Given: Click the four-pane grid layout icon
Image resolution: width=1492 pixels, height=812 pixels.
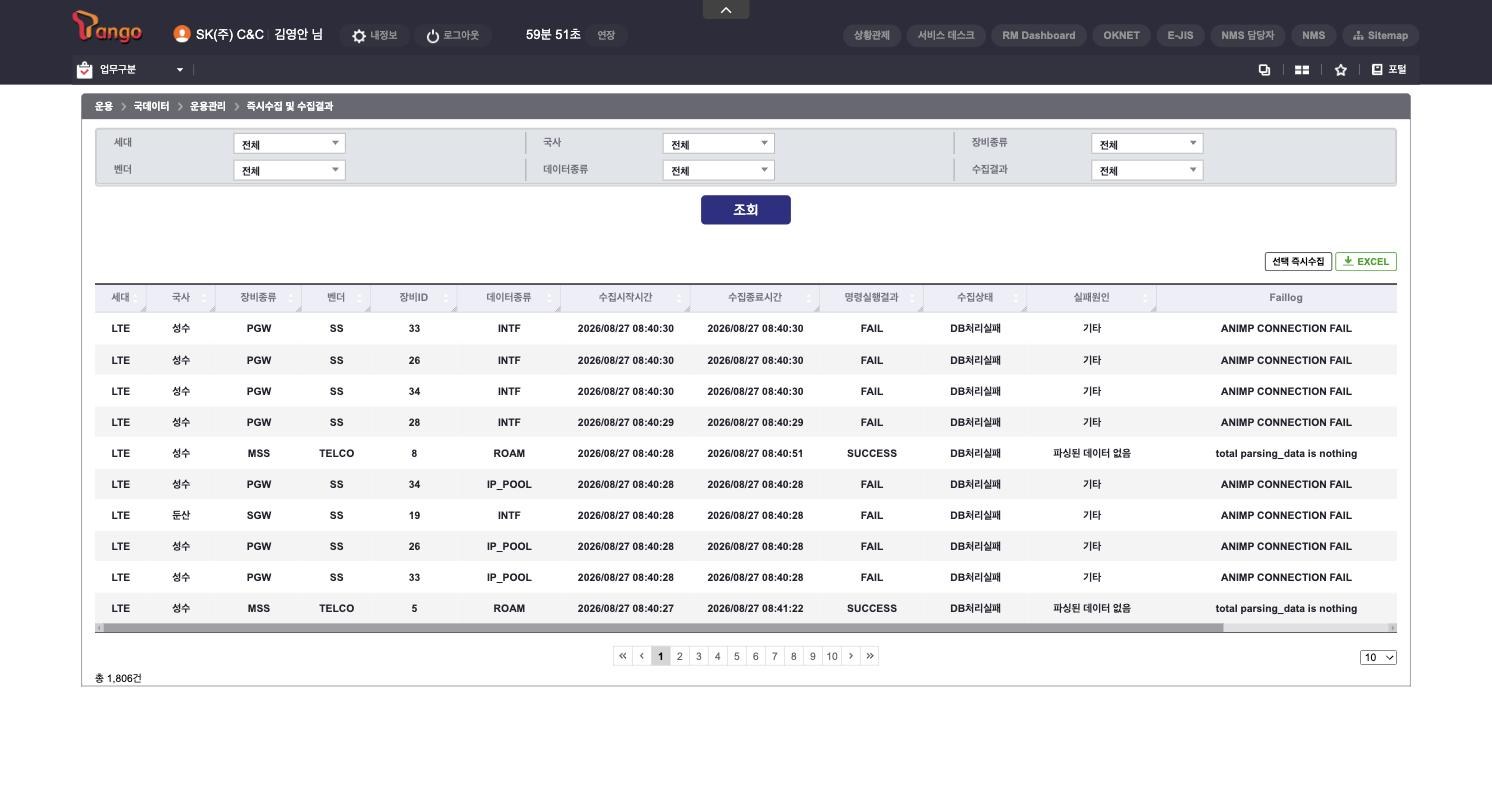Looking at the screenshot, I should click(x=1302, y=70).
